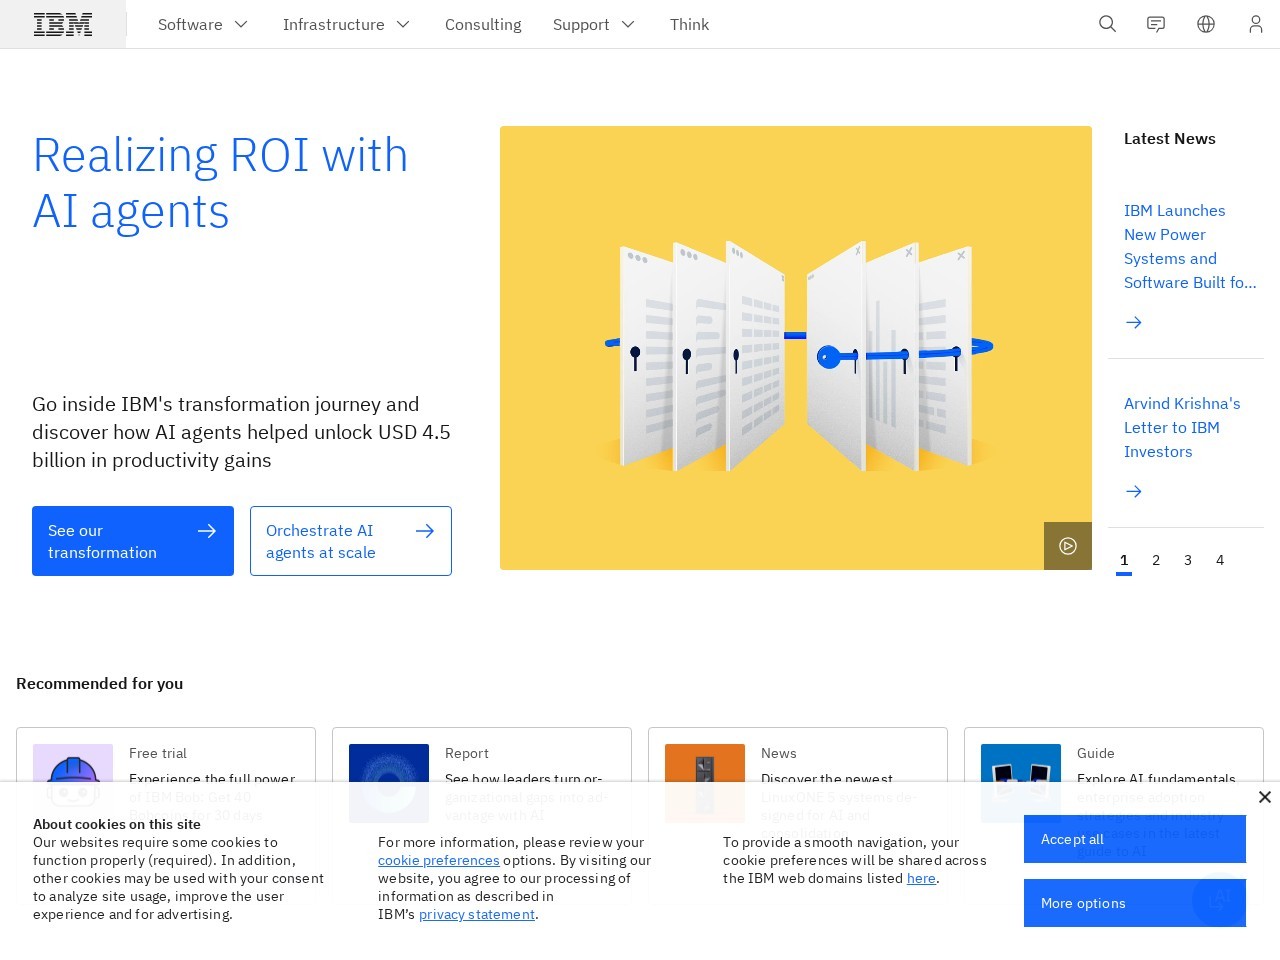The image size is (1280, 960).
Task: Click See our transformation button
Action: click(x=133, y=541)
